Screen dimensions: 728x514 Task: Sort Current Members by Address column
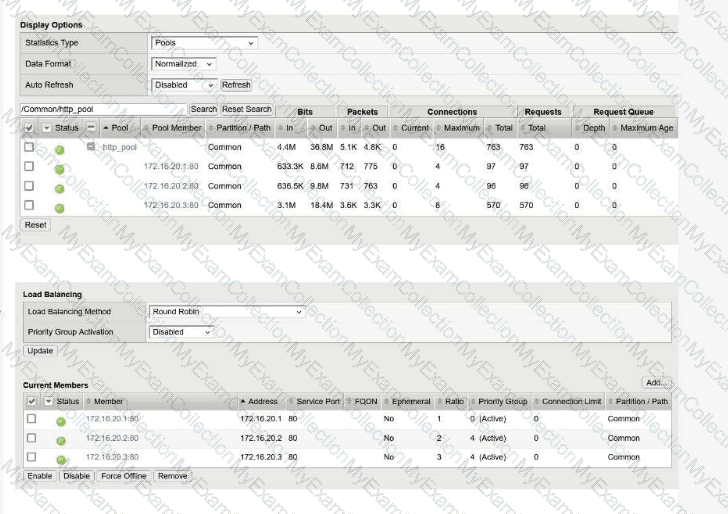point(264,401)
